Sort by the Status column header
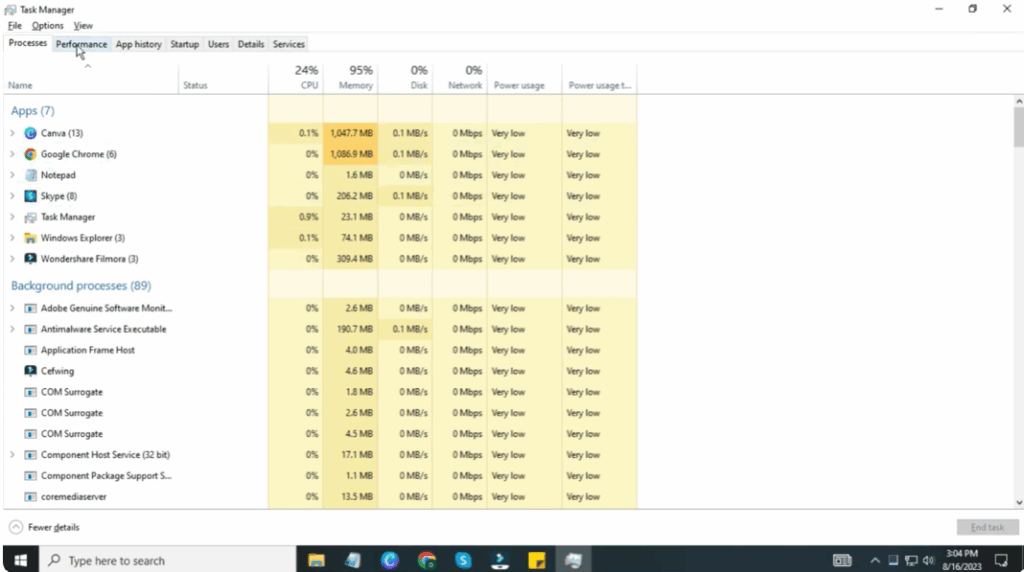Viewport: 1024px width, 572px height. [x=223, y=77]
